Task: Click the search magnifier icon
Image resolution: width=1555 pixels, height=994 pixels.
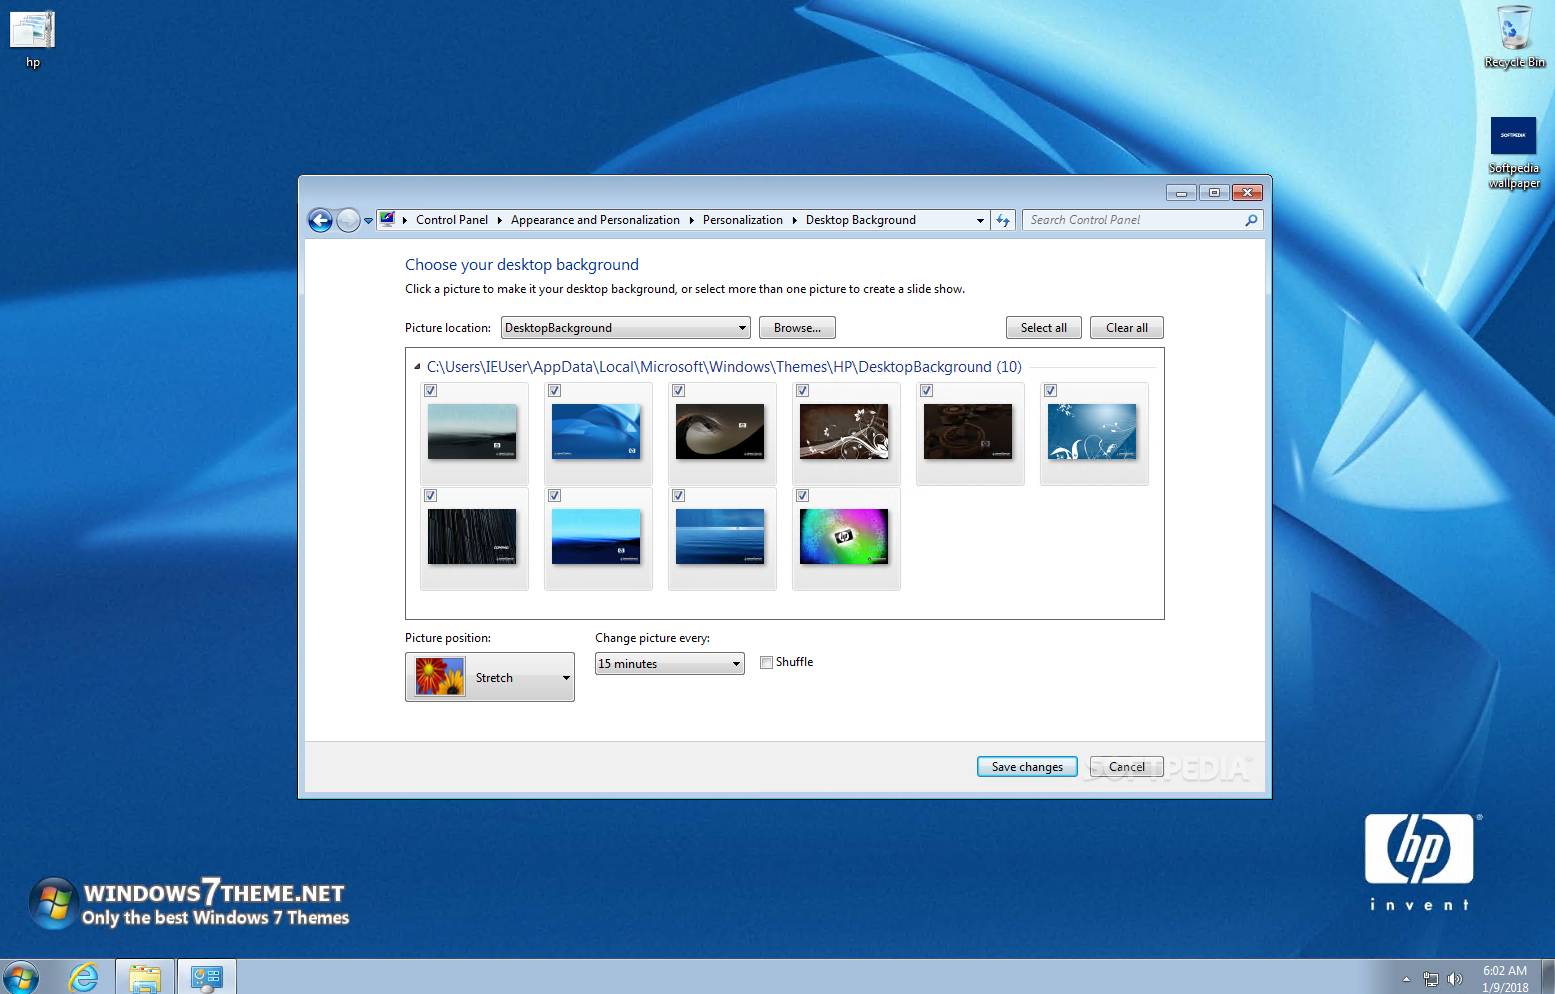Action: pyautogui.click(x=1251, y=220)
